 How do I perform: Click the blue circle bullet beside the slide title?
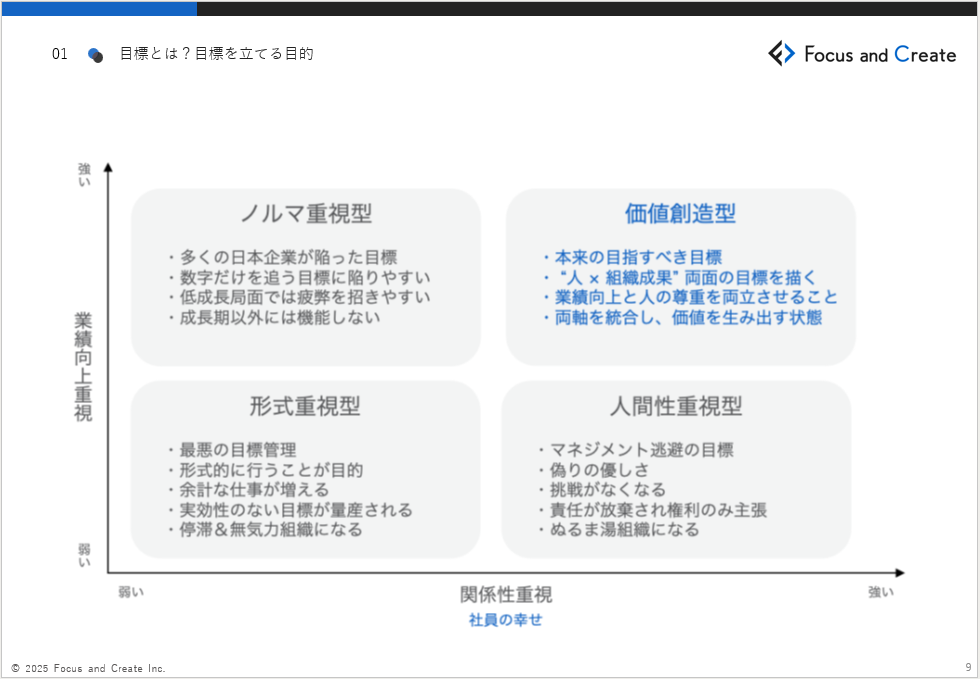(x=95, y=55)
